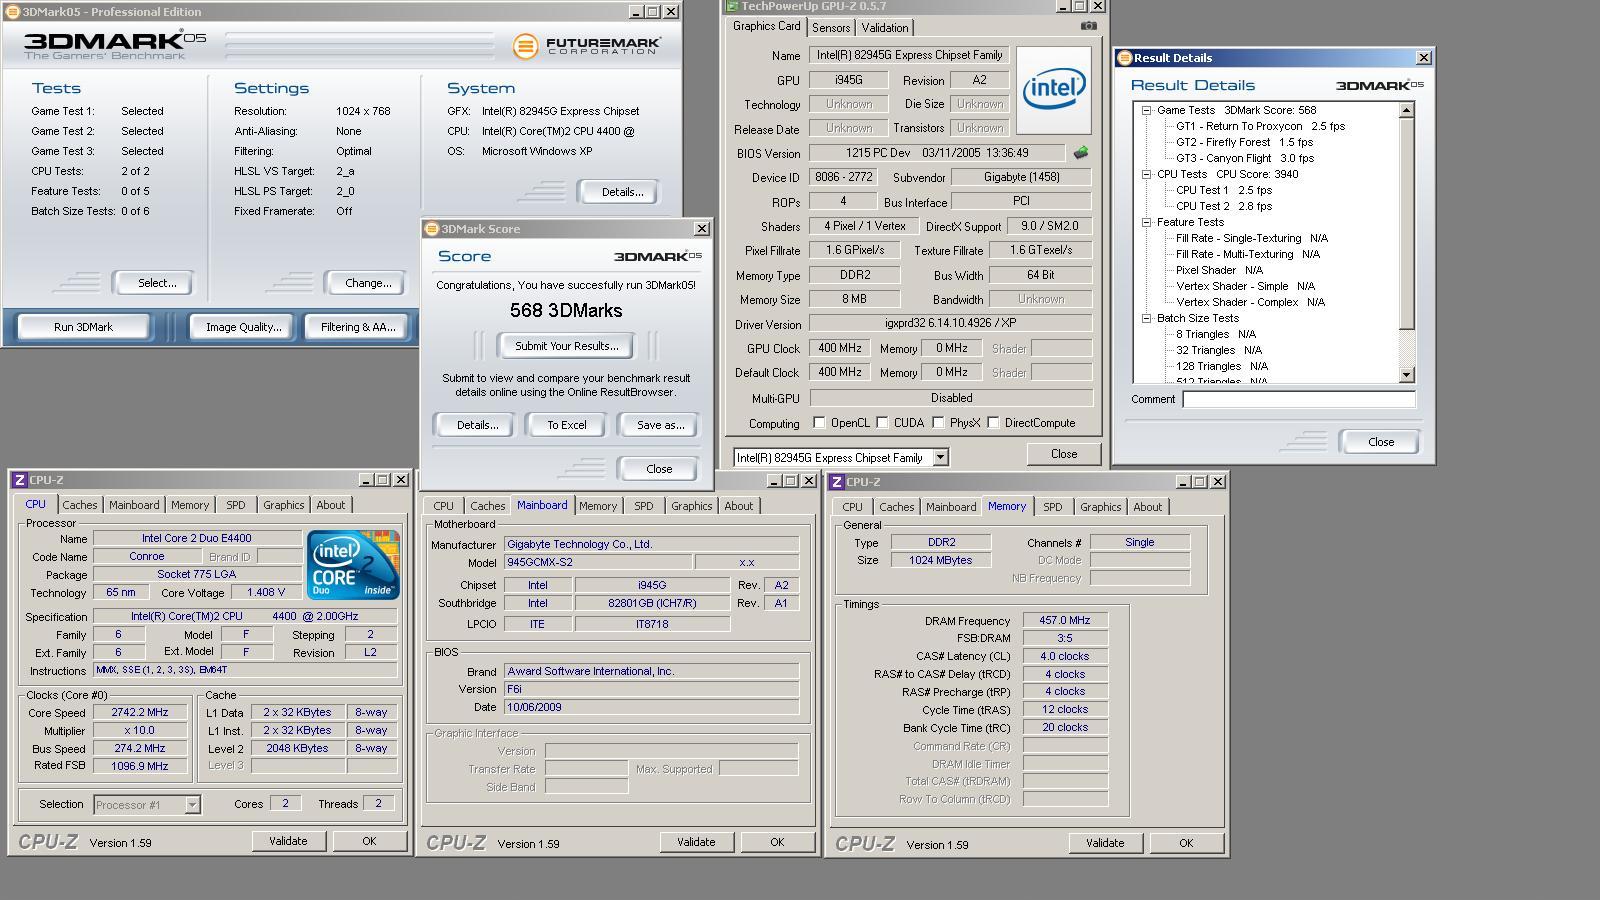Click scroll down arrow in Result Details
The image size is (1600, 900).
(1407, 375)
